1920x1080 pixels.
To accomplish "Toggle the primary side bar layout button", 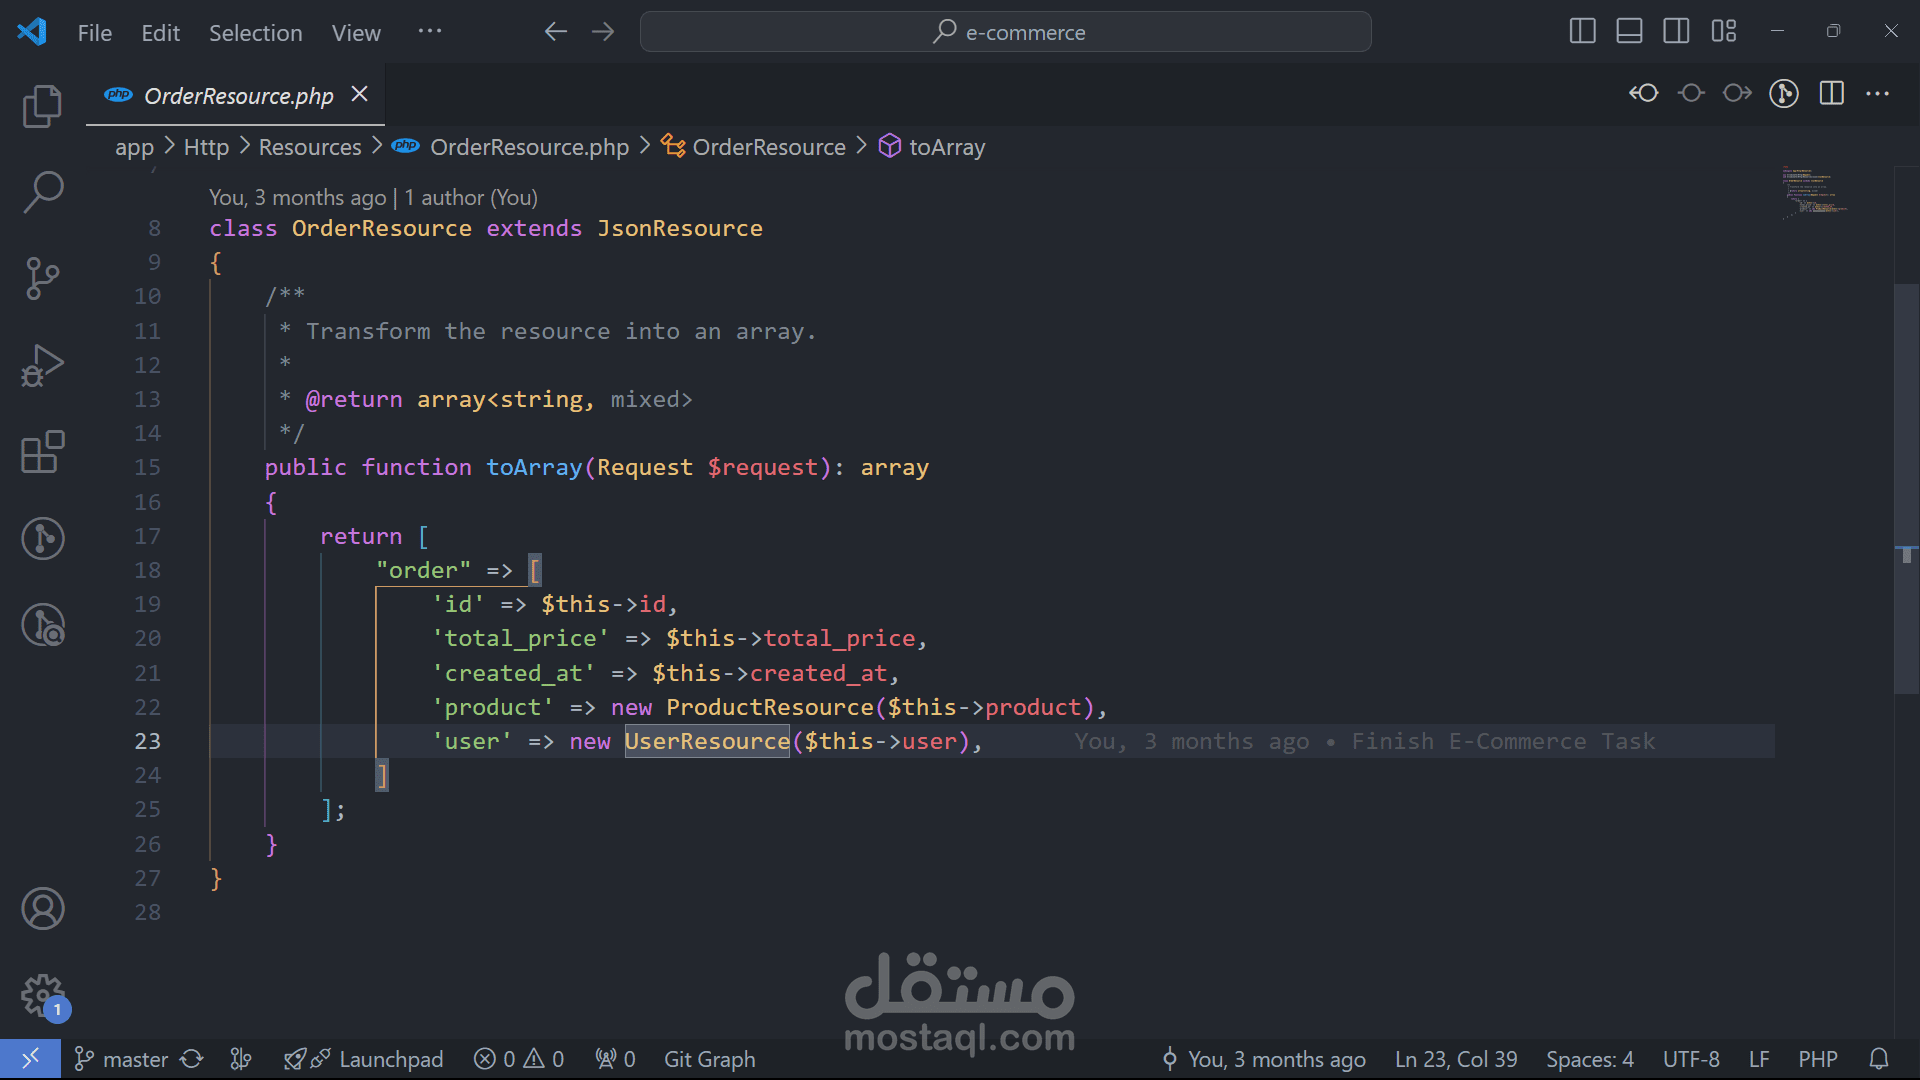I will (x=1582, y=32).
